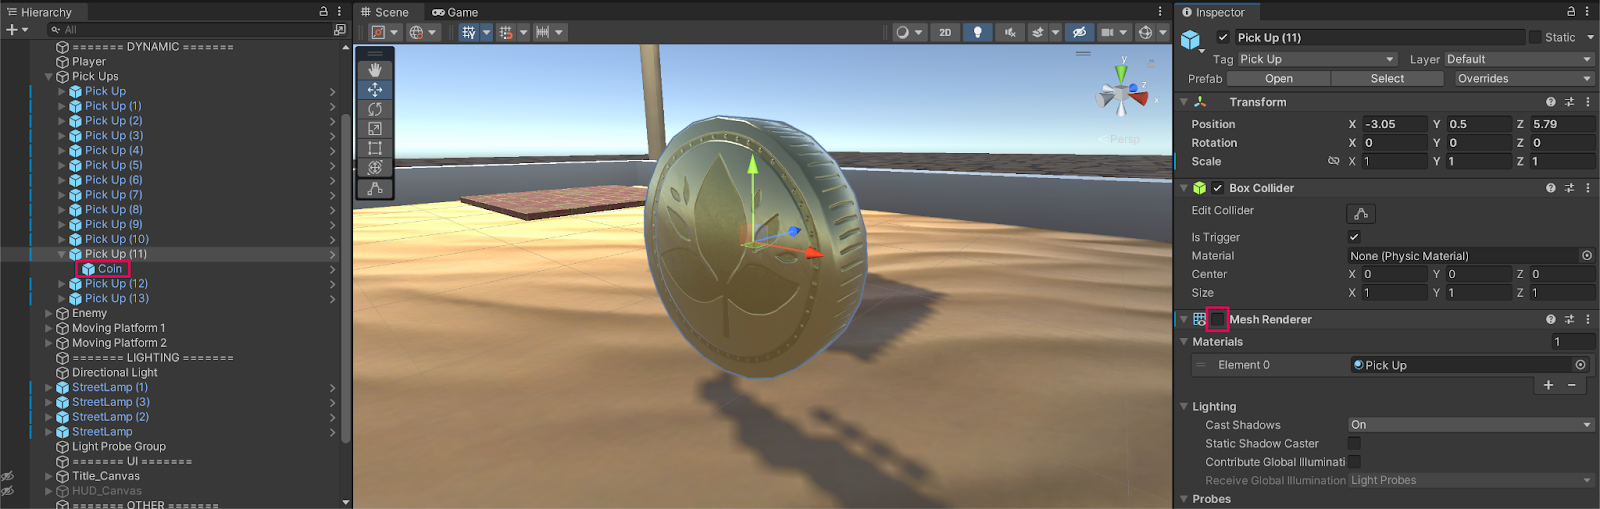
Task: Open the prefab Overrides dropdown
Action: pyautogui.click(x=1523, y=78)
